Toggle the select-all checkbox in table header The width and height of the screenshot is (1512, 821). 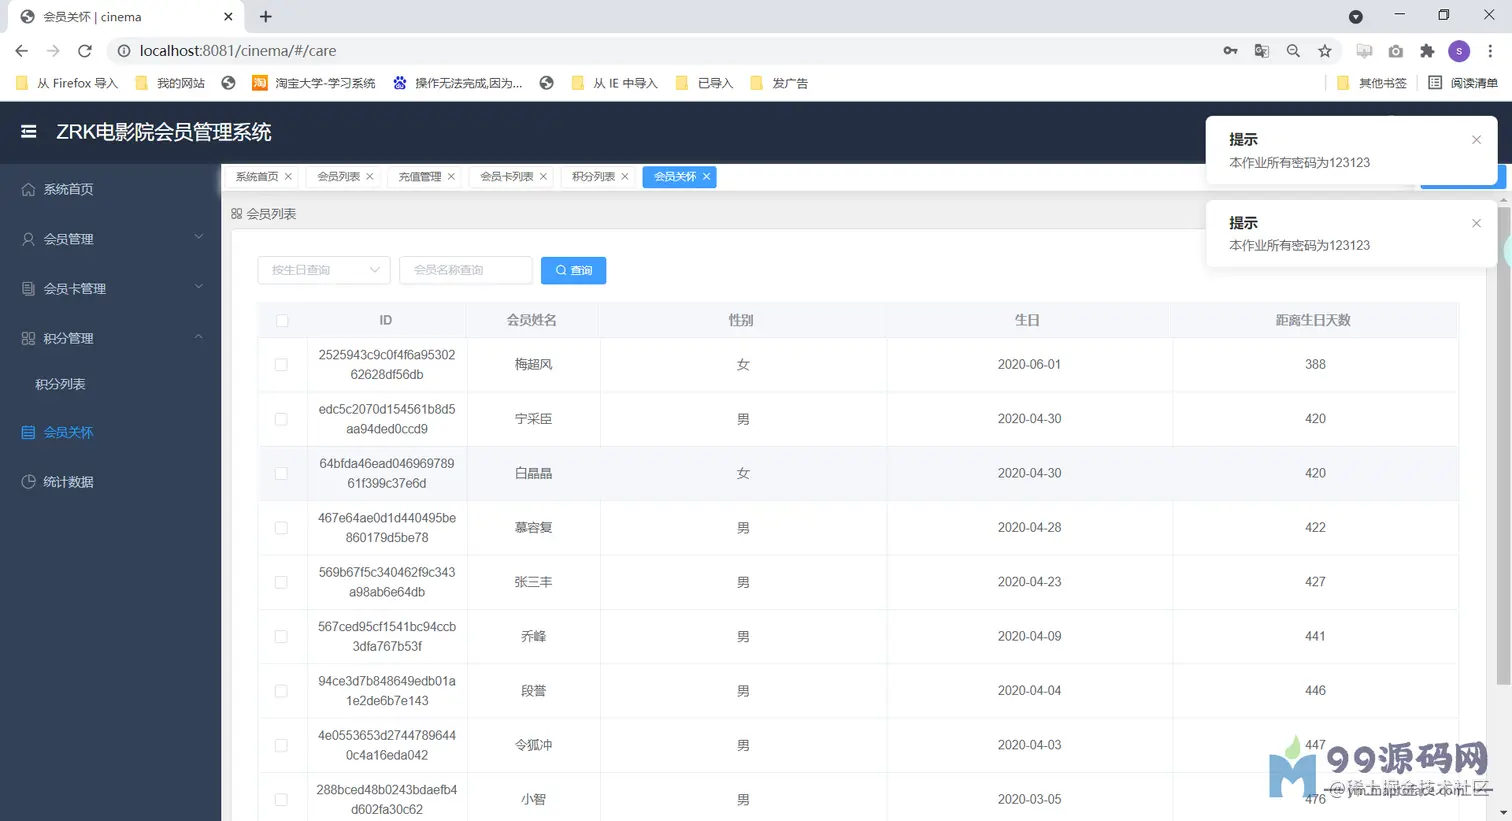(282, 321)
